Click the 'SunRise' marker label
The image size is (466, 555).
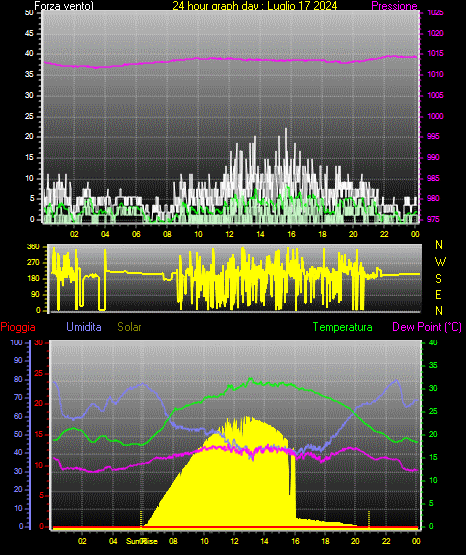(142, 541)
